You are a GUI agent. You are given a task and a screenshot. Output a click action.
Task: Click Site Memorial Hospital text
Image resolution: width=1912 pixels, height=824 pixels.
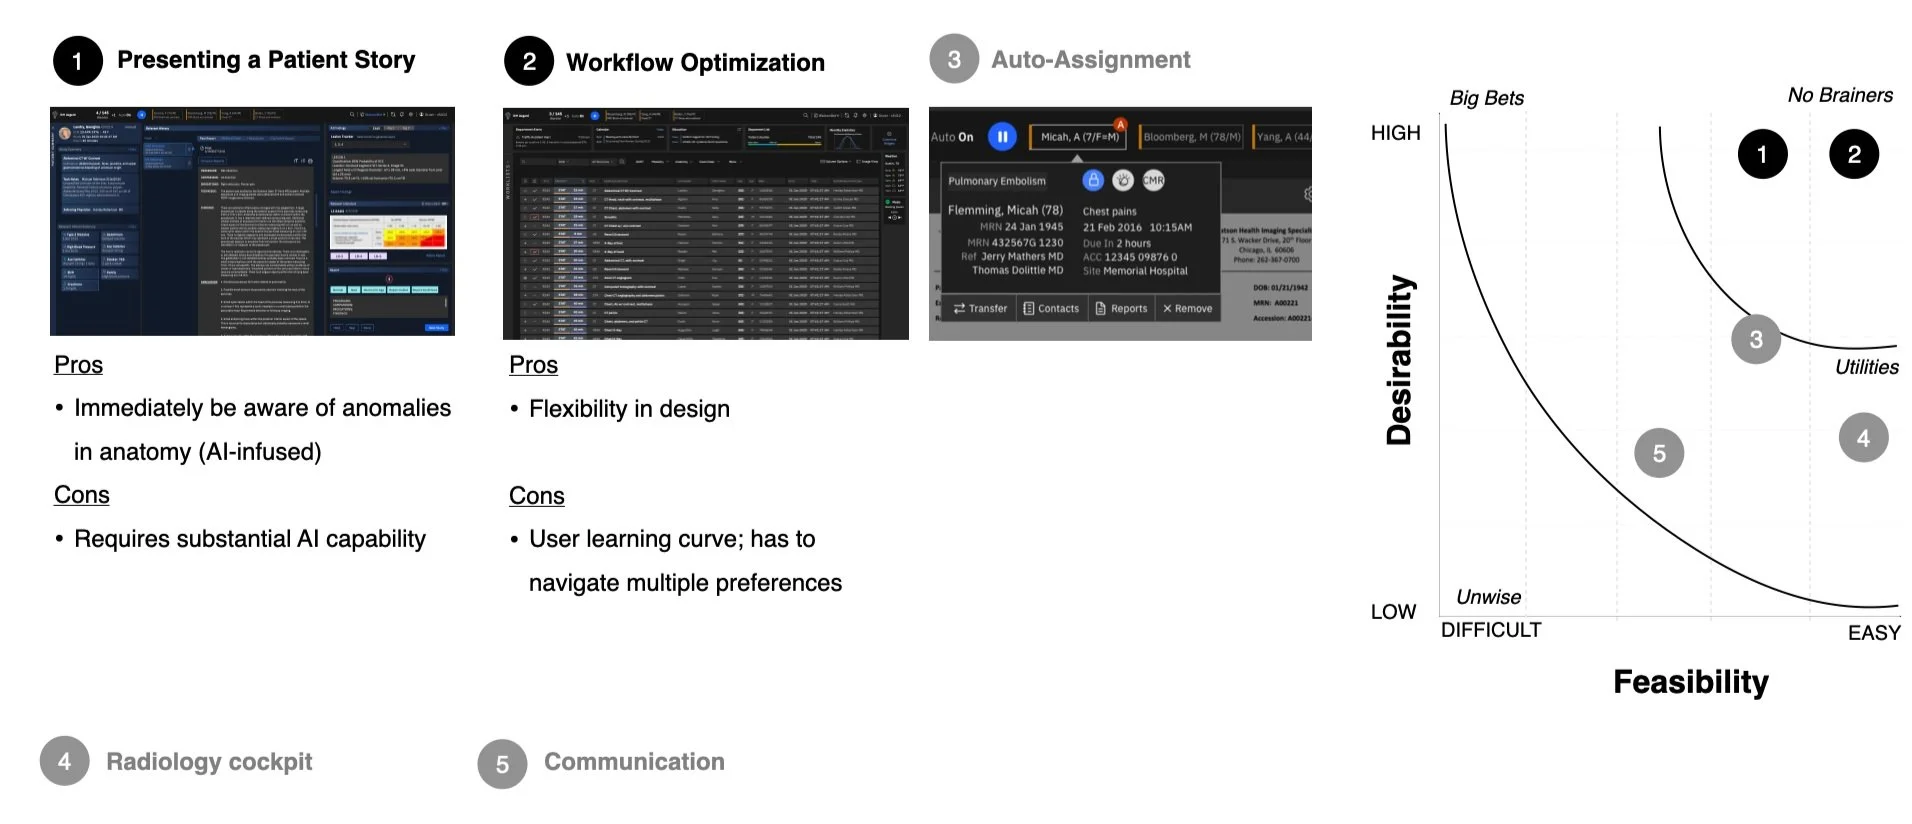coord(1135,271)
